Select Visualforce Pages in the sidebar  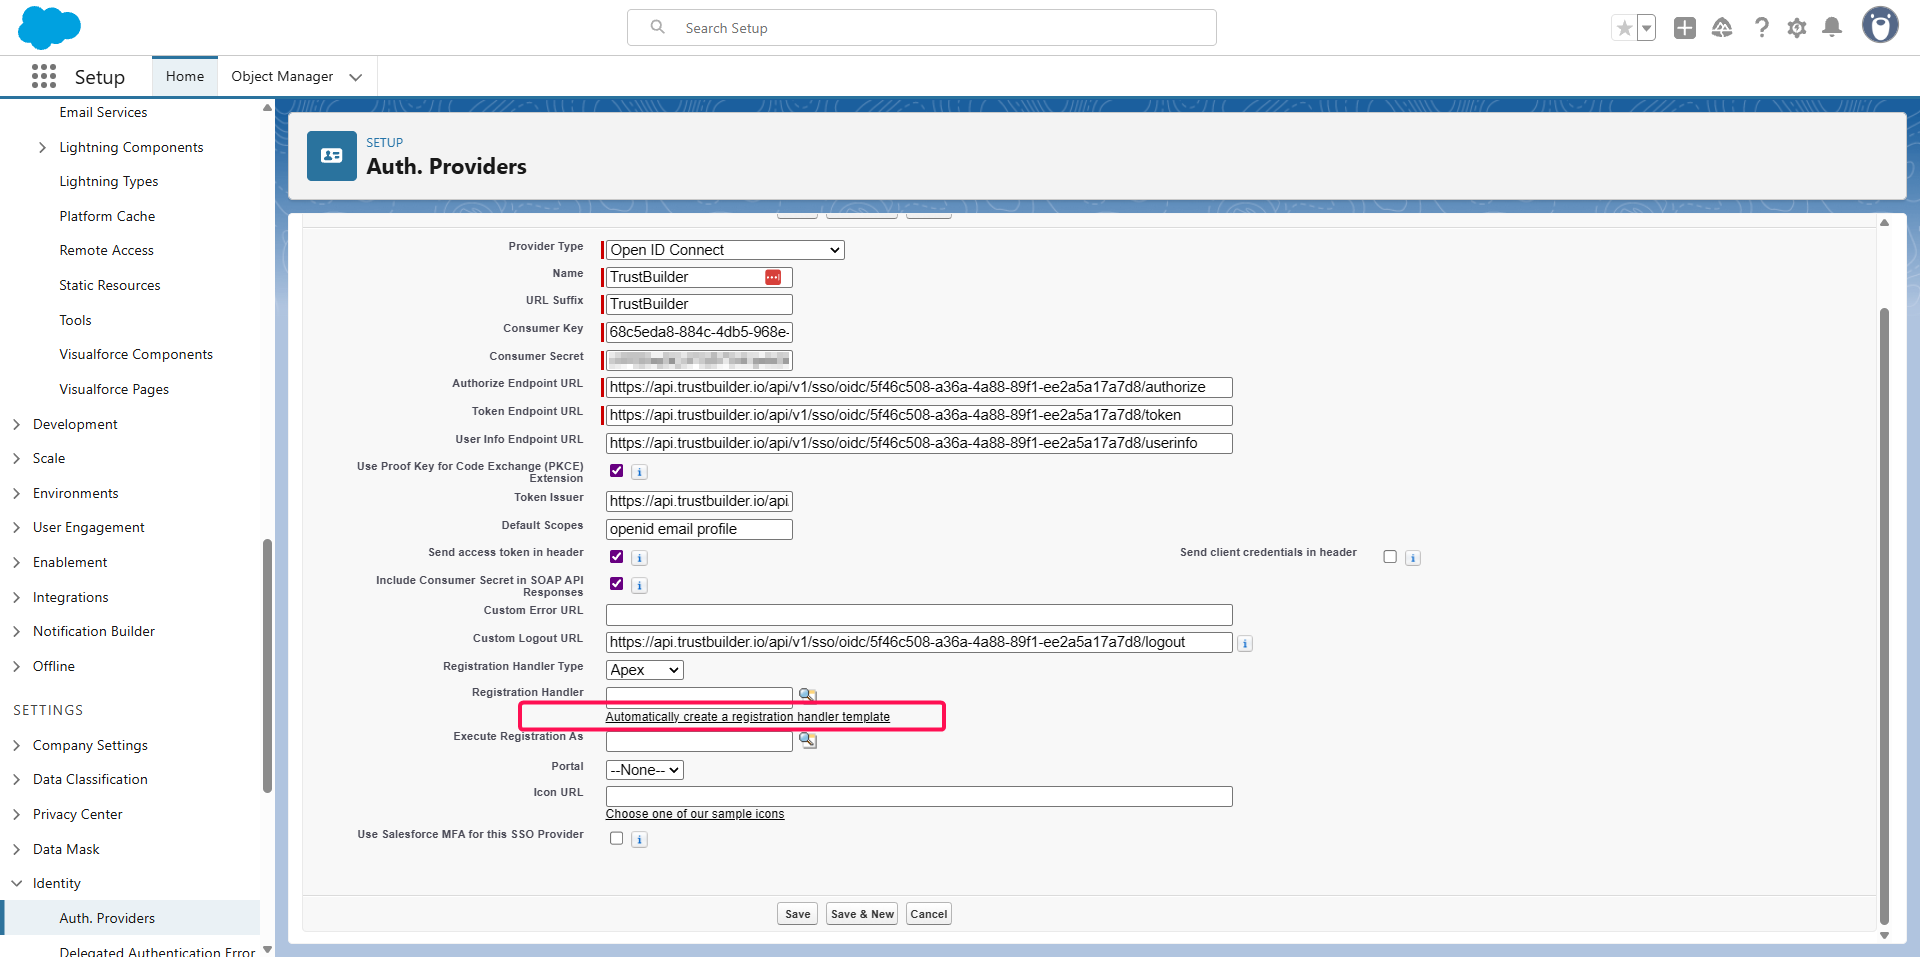click(x=114, y=389)
